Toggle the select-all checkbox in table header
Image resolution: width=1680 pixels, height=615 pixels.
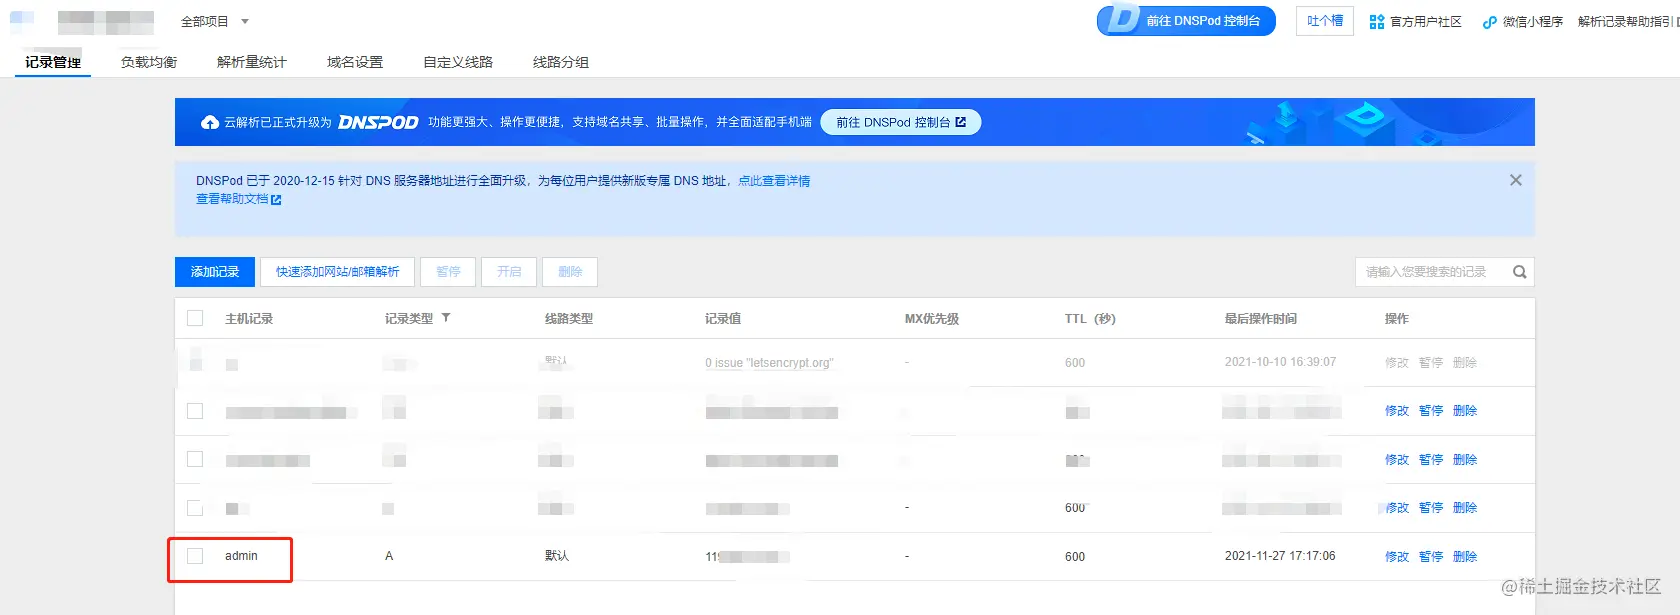point(195,318)
